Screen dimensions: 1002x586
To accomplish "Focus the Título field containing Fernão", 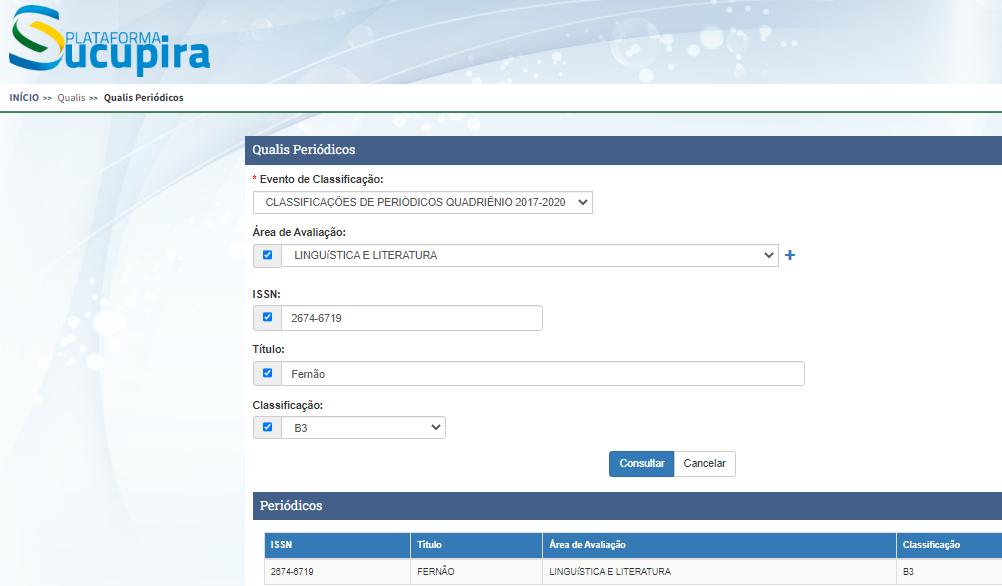I will 543,374.
